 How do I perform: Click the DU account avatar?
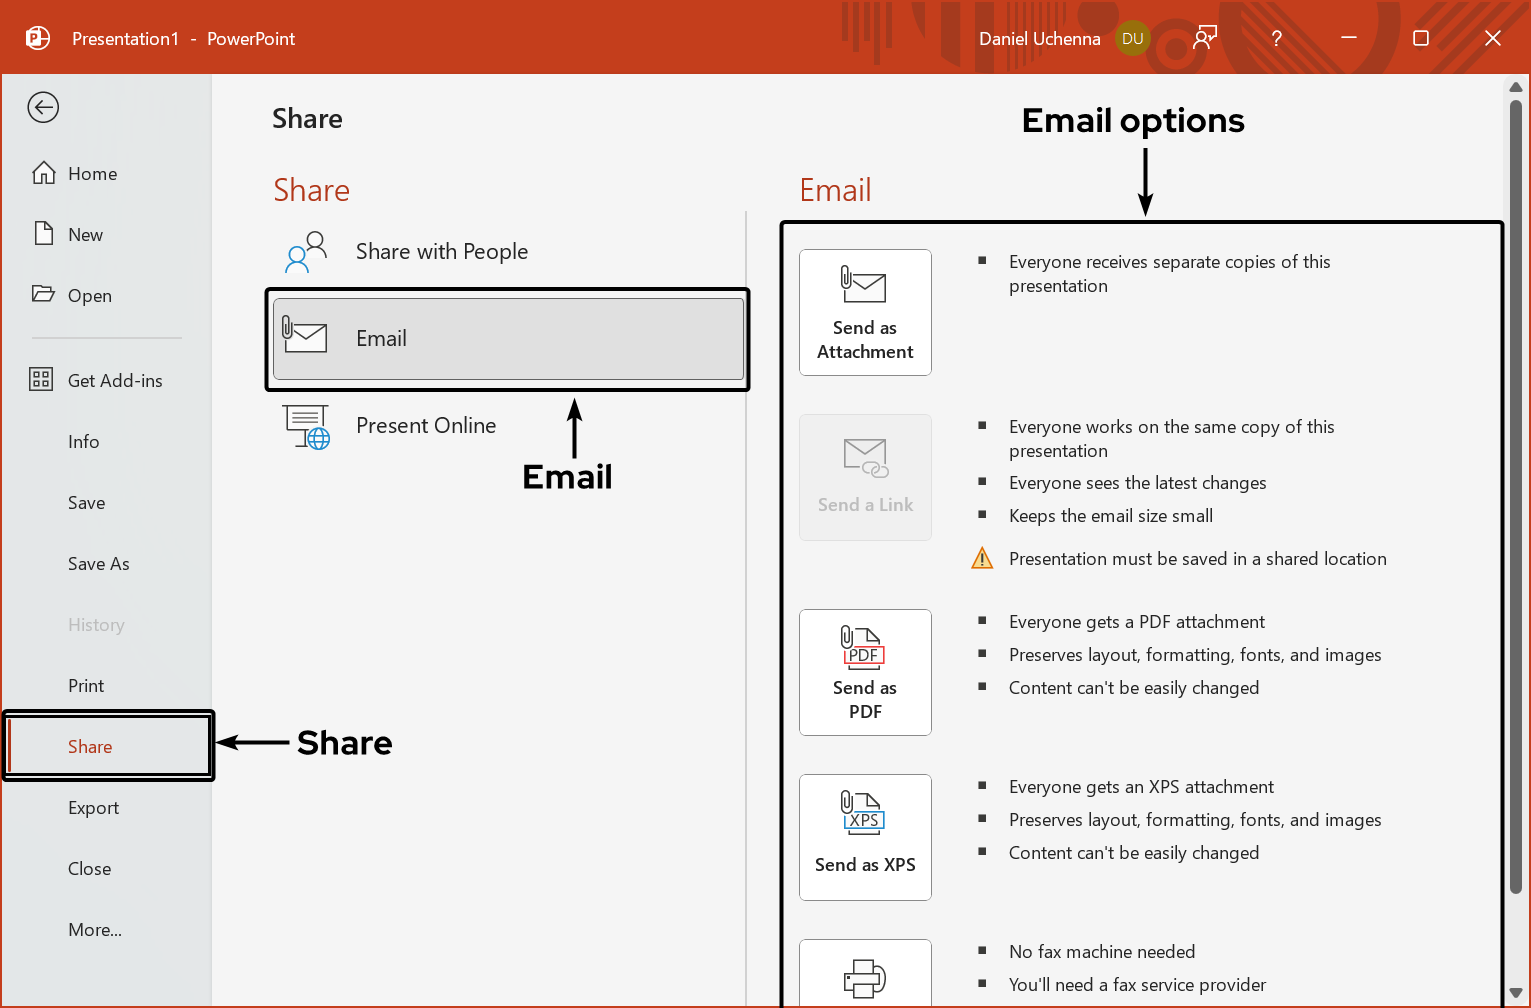pyautogui.click(x=1133, y=38)
